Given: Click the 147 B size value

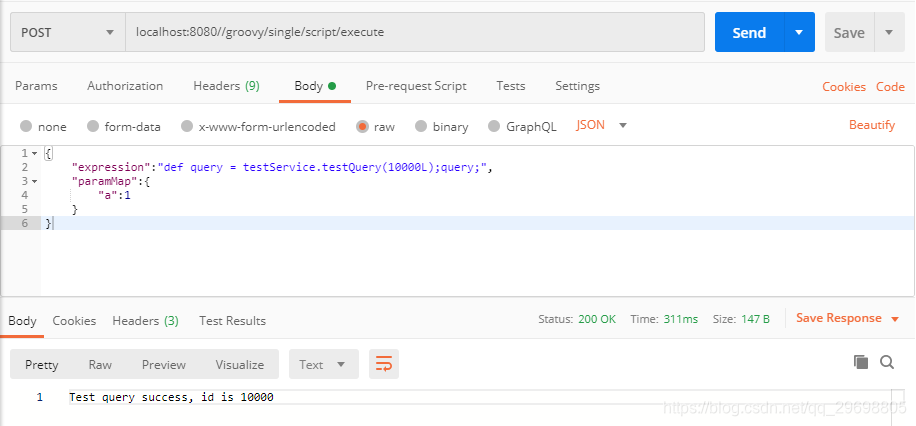Looking at the screenshot, I should [x=755, y=319].
